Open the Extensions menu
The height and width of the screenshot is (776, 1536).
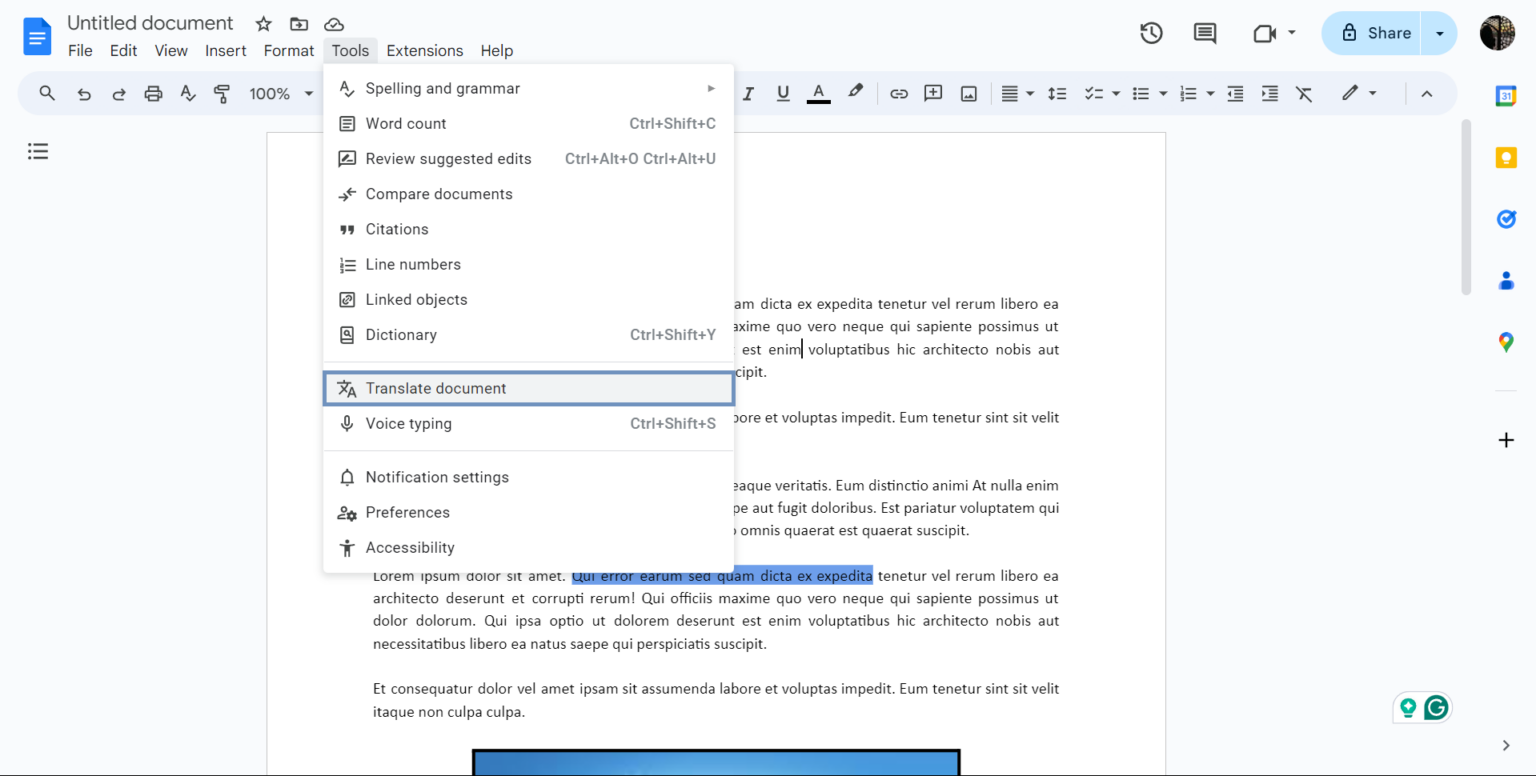424,50
